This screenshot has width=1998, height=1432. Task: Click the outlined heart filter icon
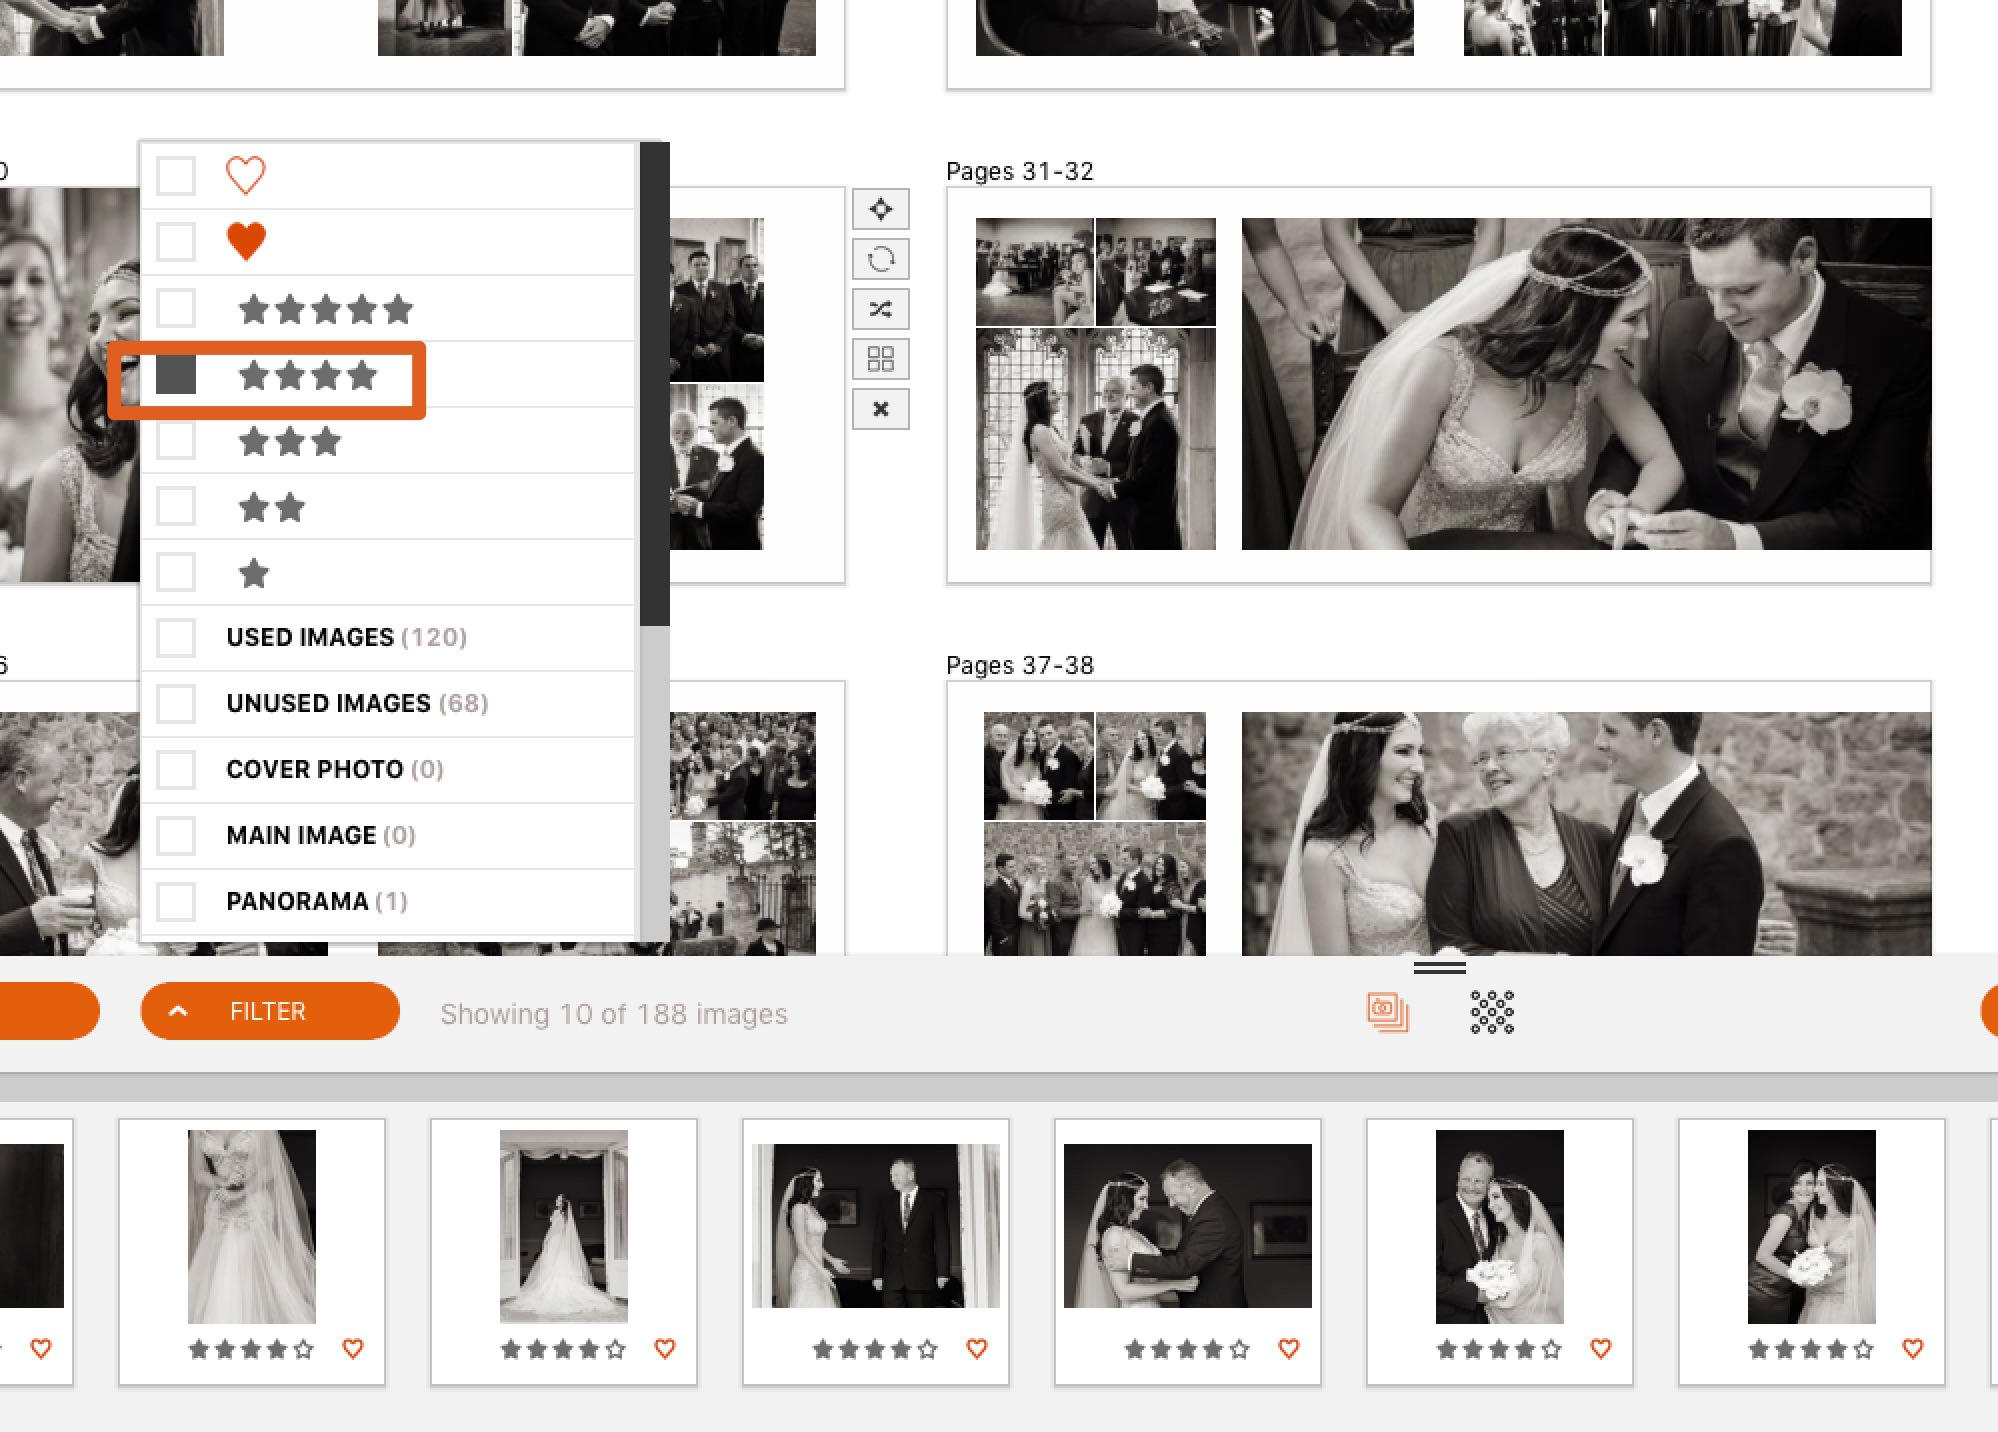(x=245, y=175)
